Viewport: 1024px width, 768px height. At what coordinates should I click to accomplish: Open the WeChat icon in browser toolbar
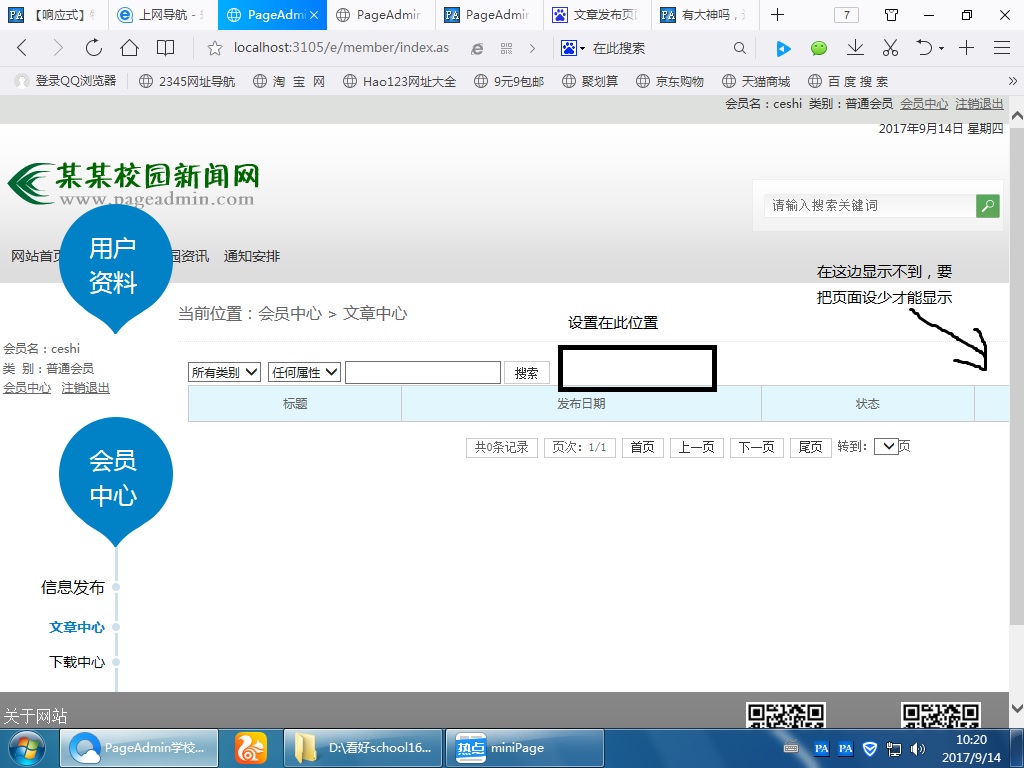819,48
